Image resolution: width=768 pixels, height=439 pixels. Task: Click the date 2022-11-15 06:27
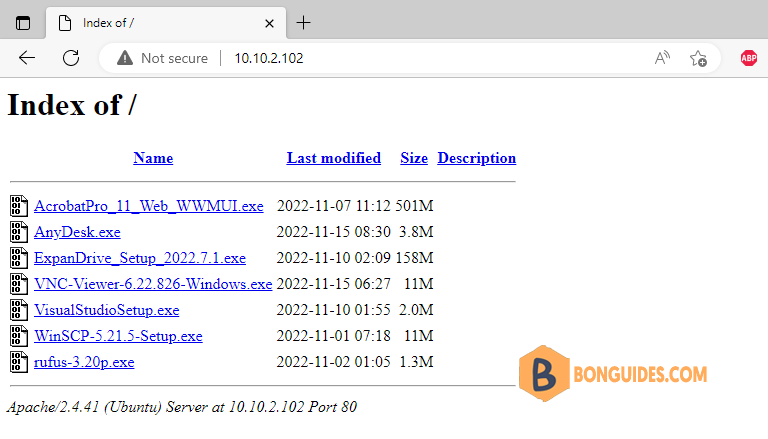tap(334, 284)
